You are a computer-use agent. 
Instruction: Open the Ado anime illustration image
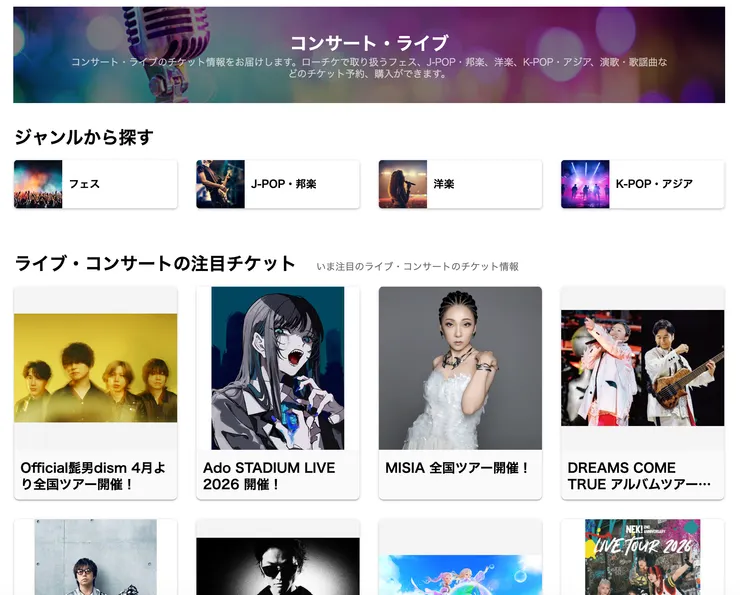click(278, 368)
